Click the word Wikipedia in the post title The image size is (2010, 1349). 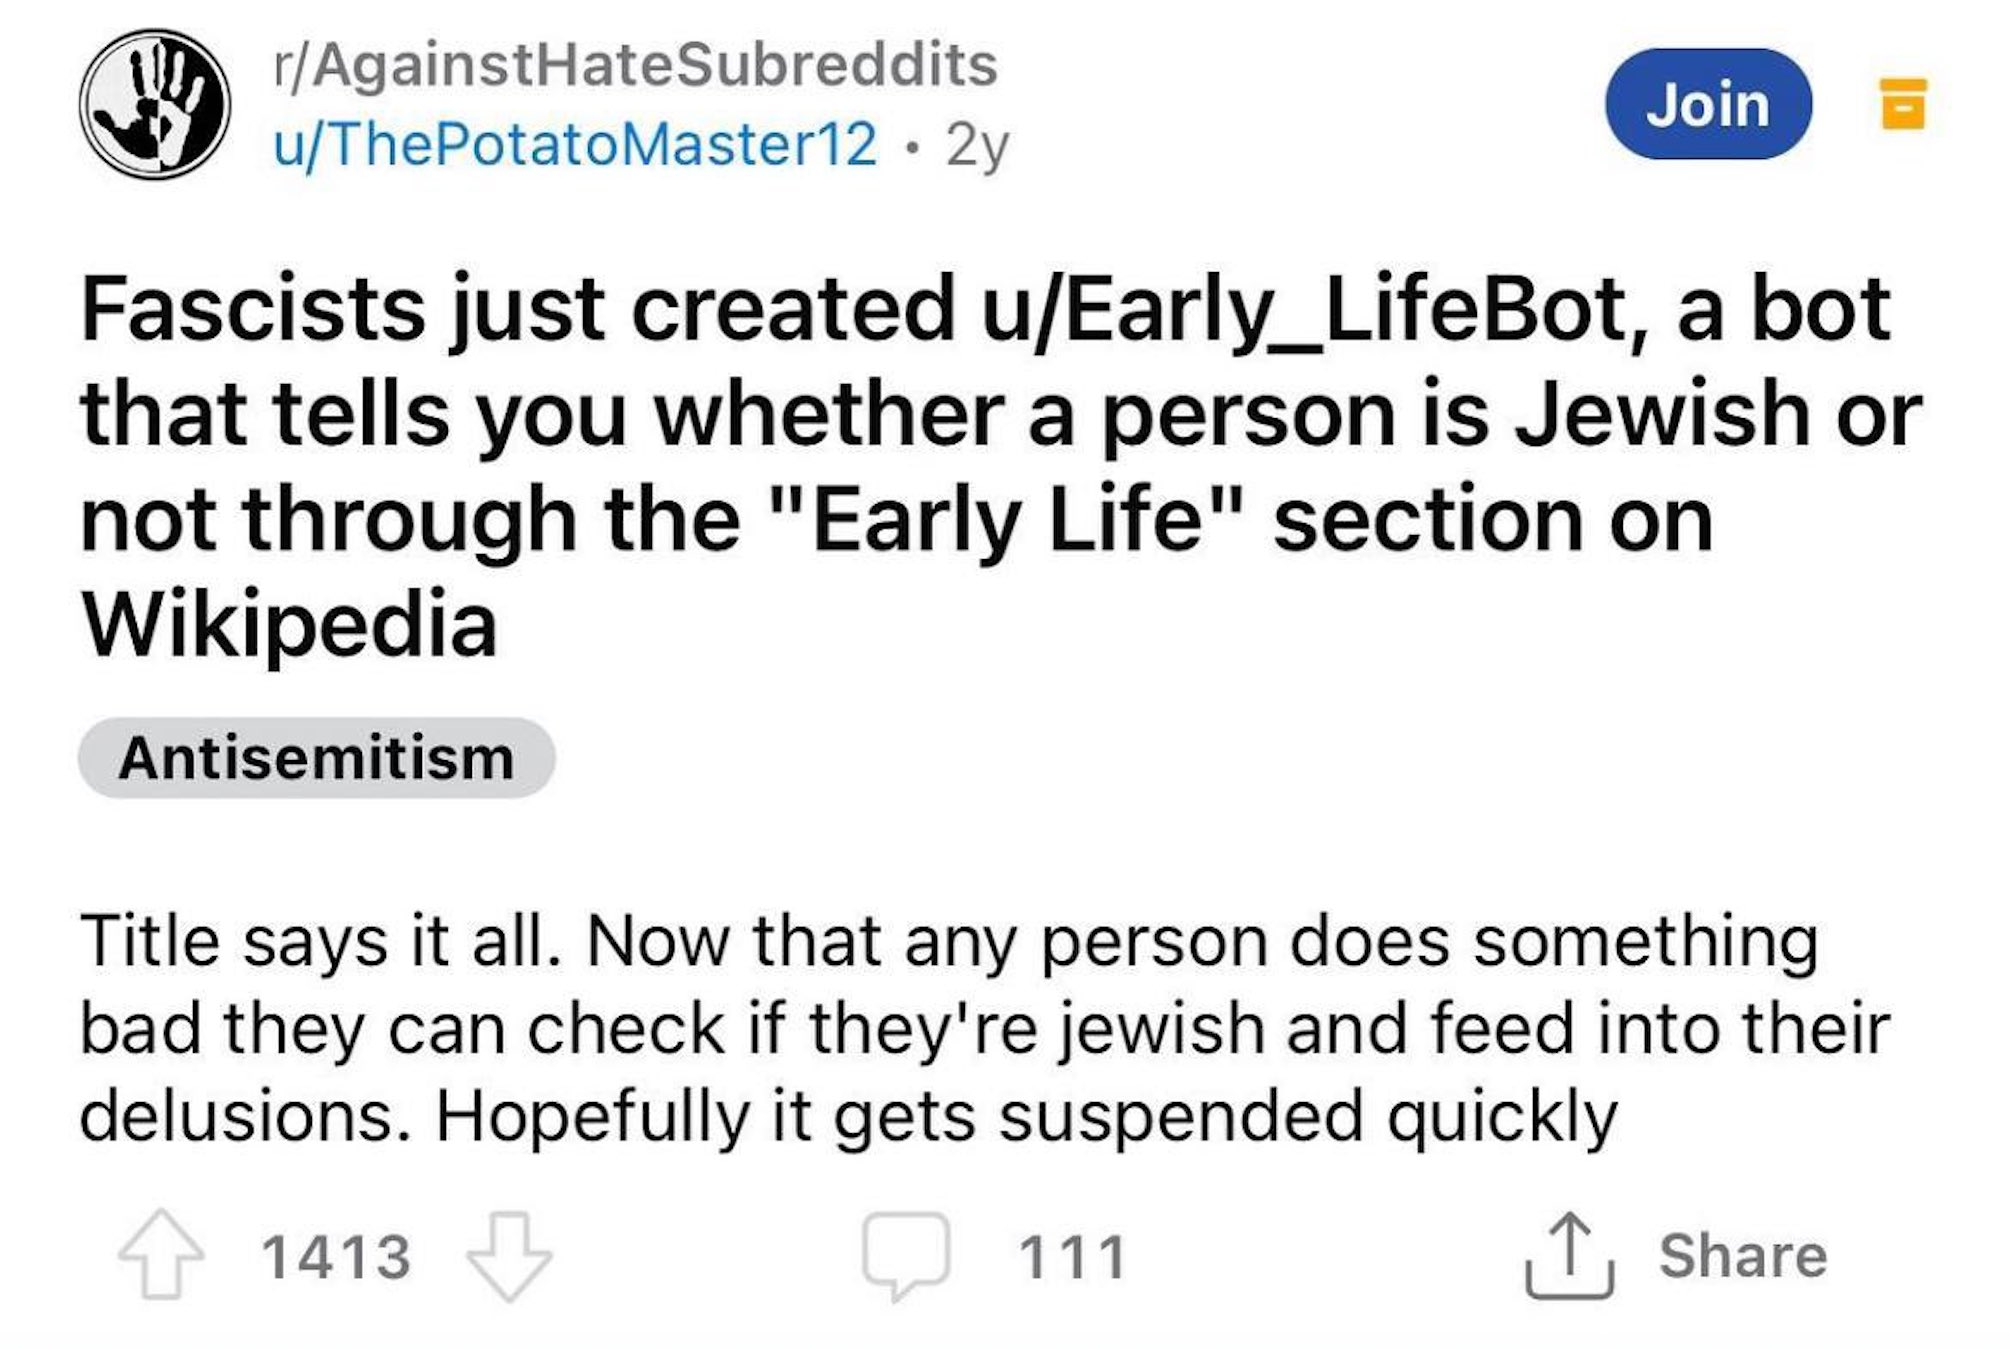point(289,625)
